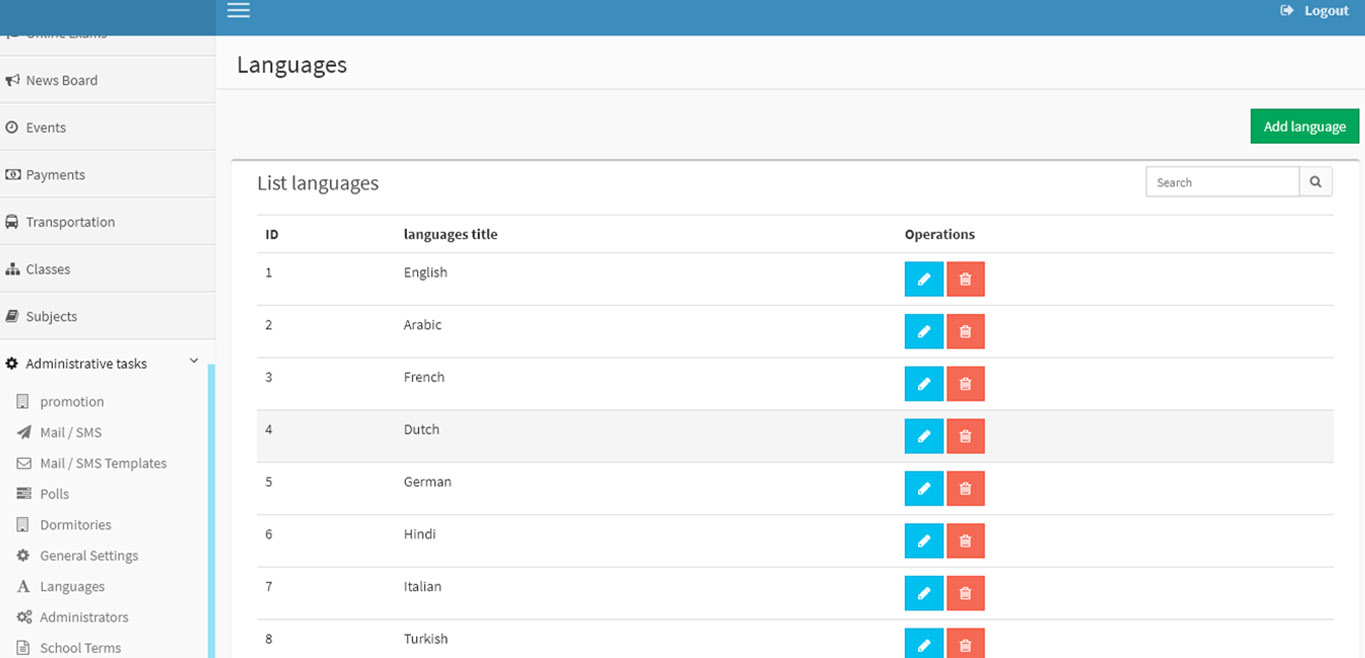This screenshot has width=1365, height=658.
Task: Delete the Italian language row
Action: (x=965, y=593)
